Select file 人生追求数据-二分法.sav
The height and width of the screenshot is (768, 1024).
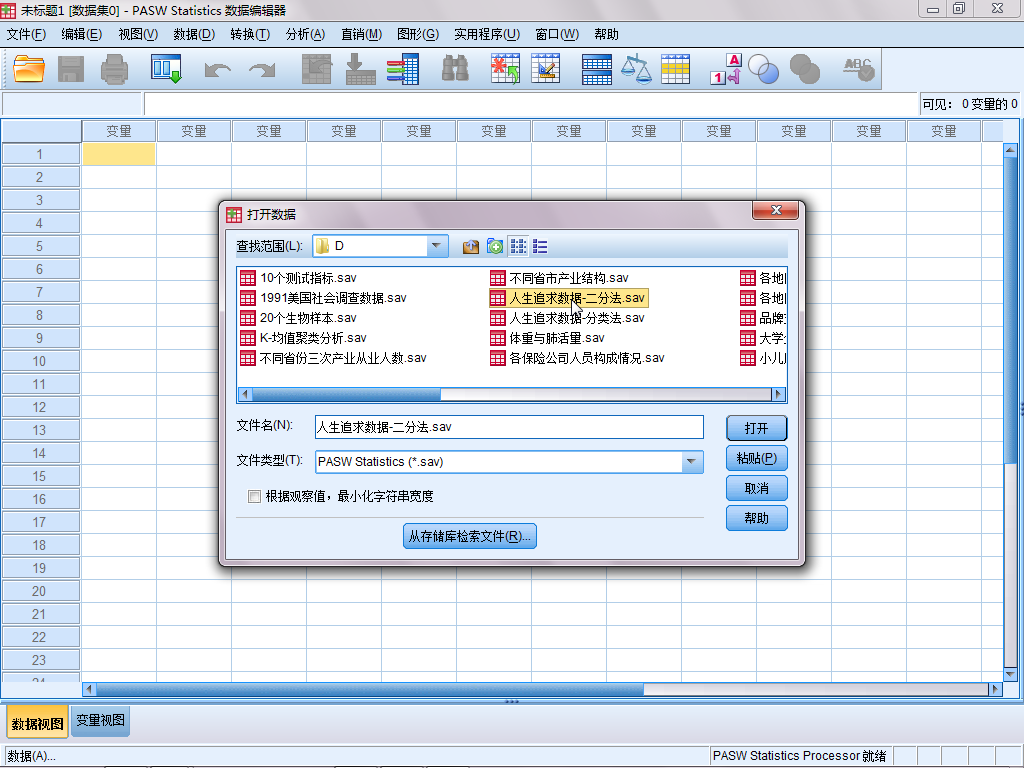coord(568,298)
